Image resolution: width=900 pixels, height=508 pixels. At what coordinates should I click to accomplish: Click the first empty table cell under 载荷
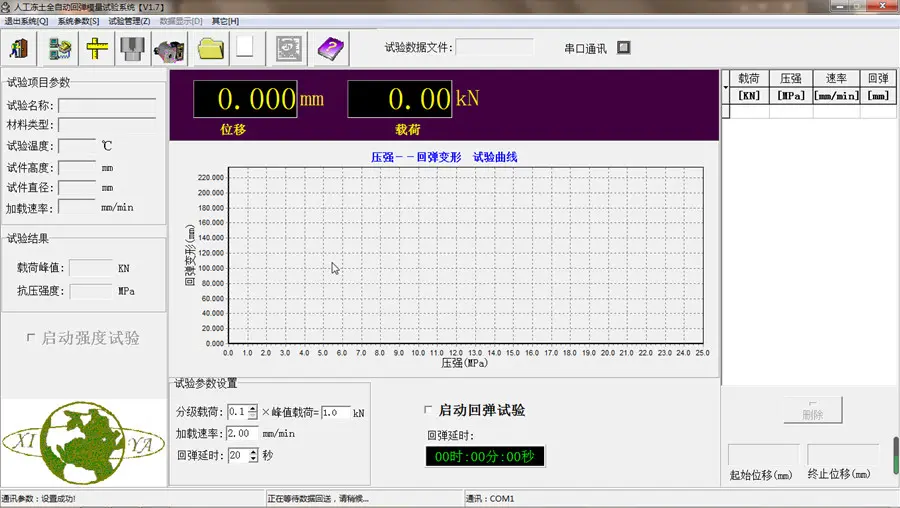(x=749, y=111)
